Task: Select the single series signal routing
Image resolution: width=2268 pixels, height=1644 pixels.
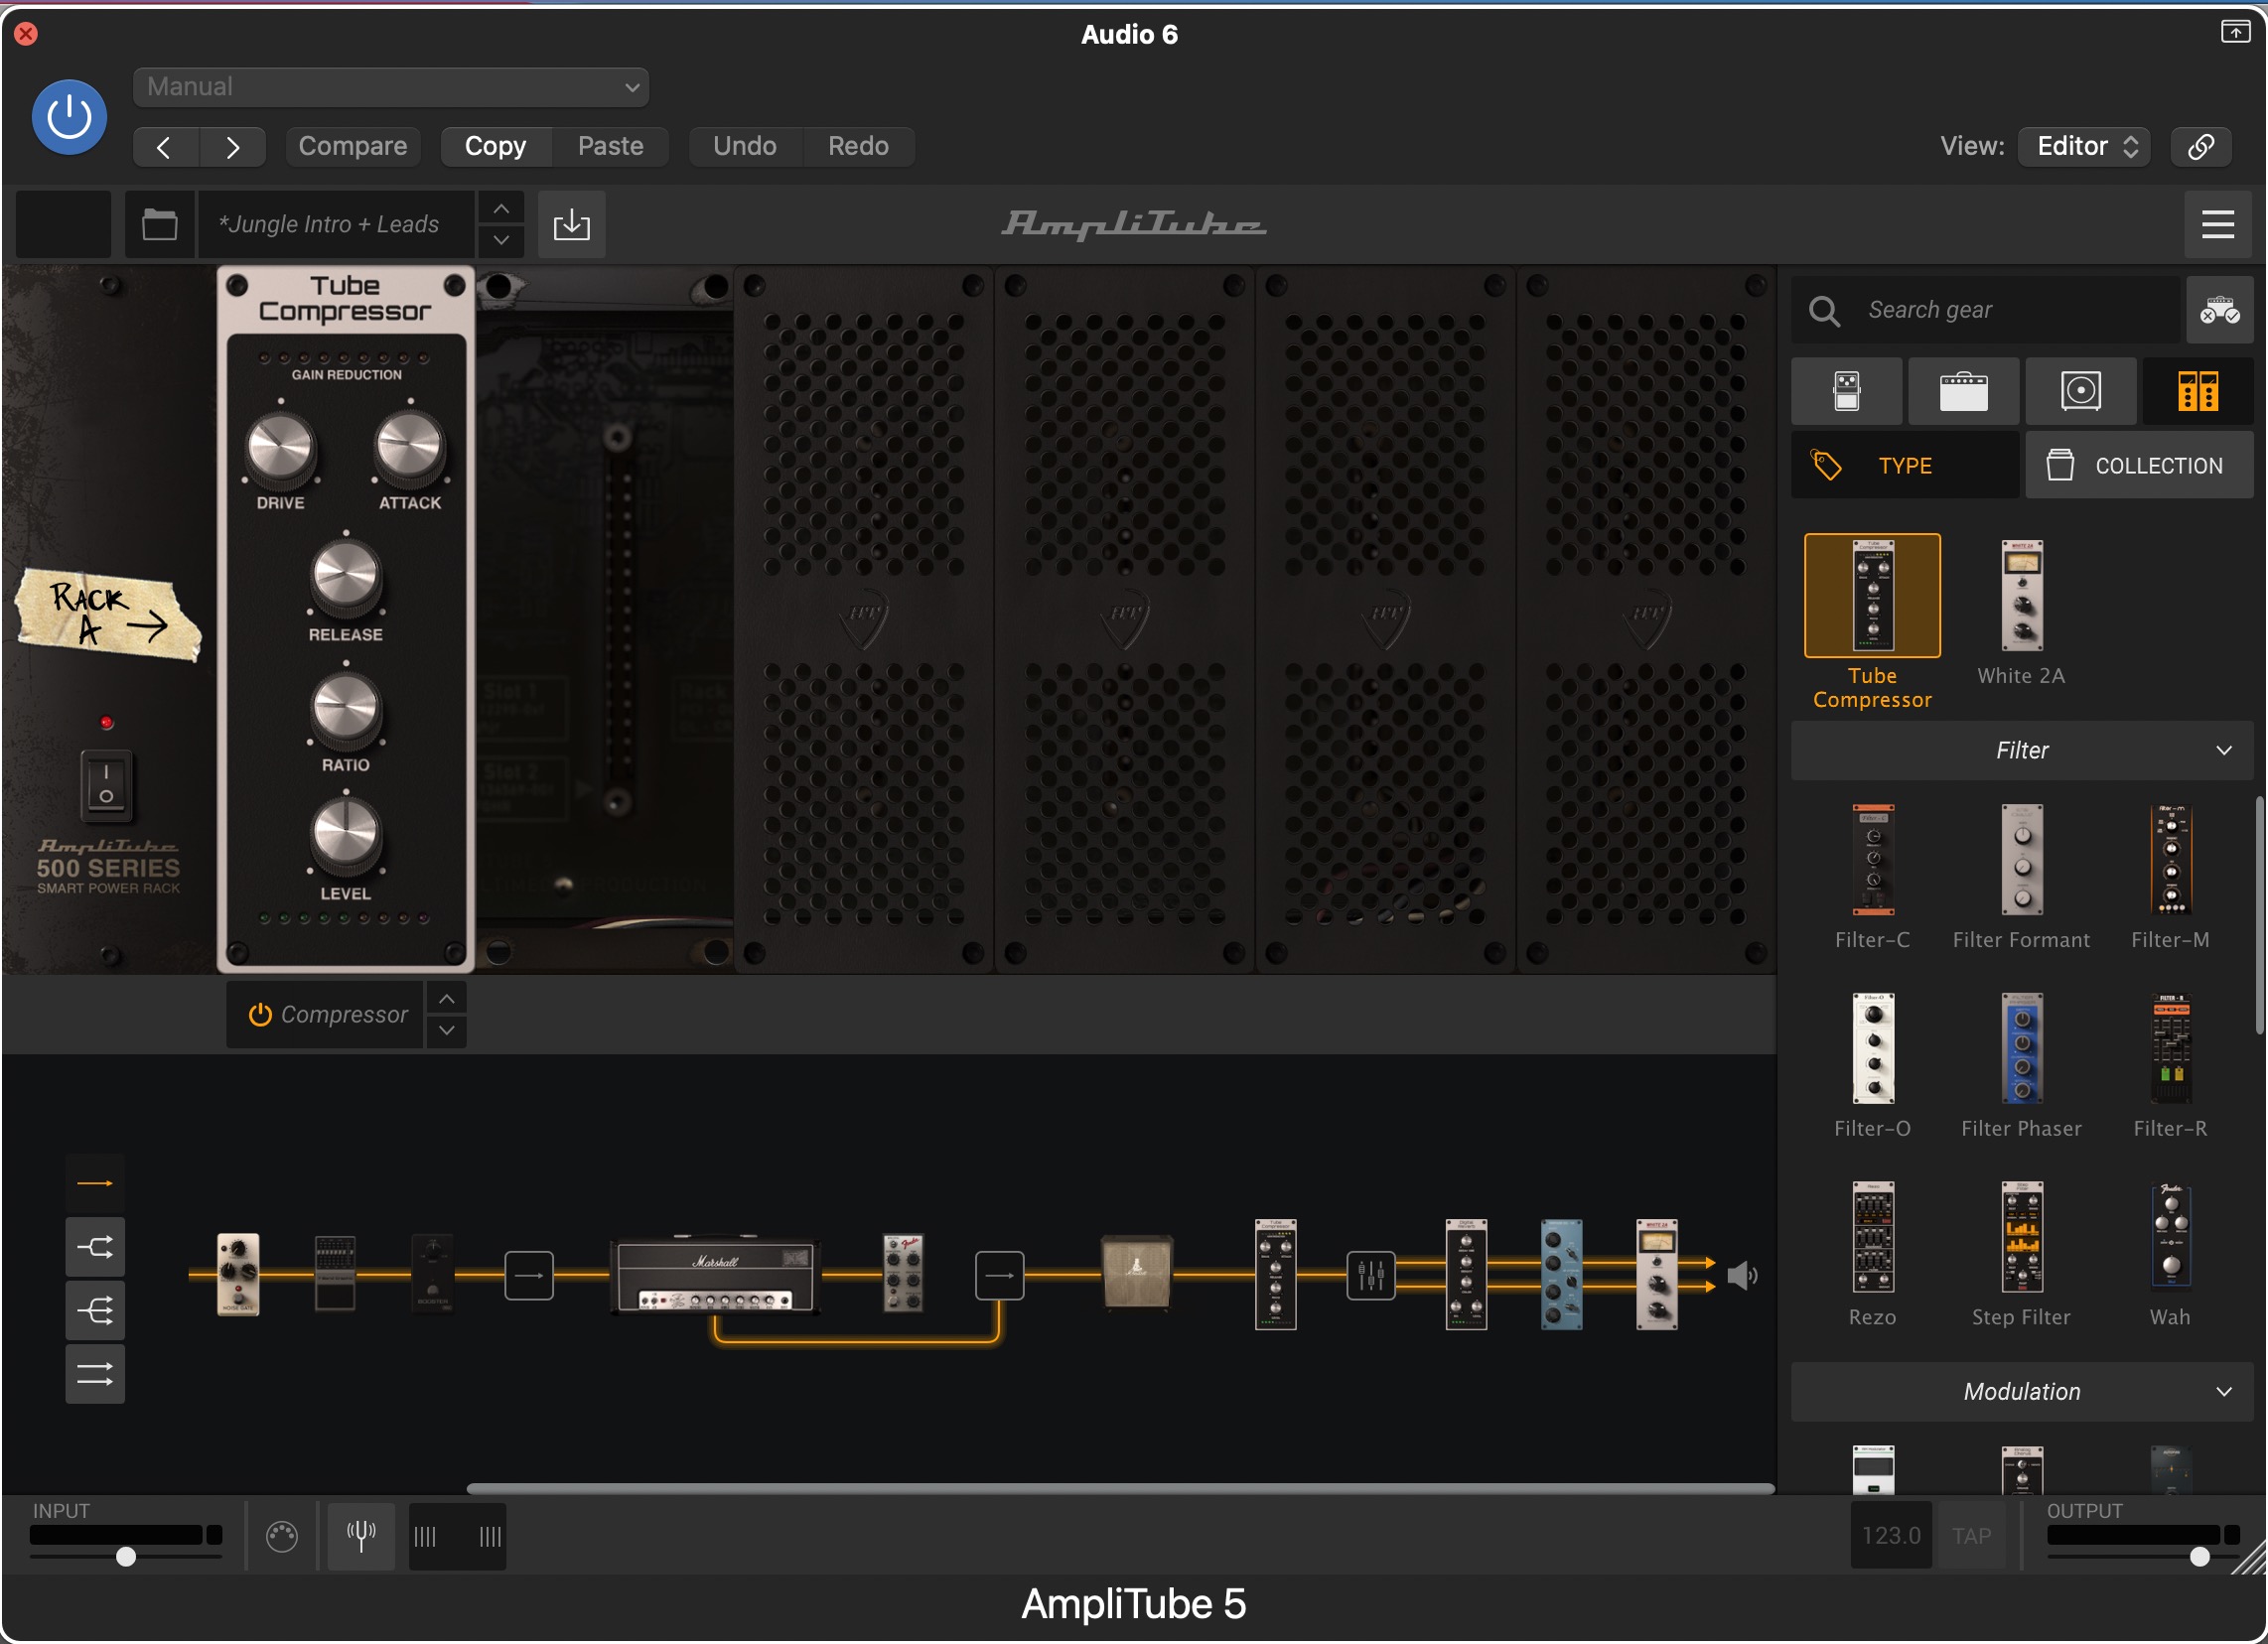Action: (x=95, y=1183)
